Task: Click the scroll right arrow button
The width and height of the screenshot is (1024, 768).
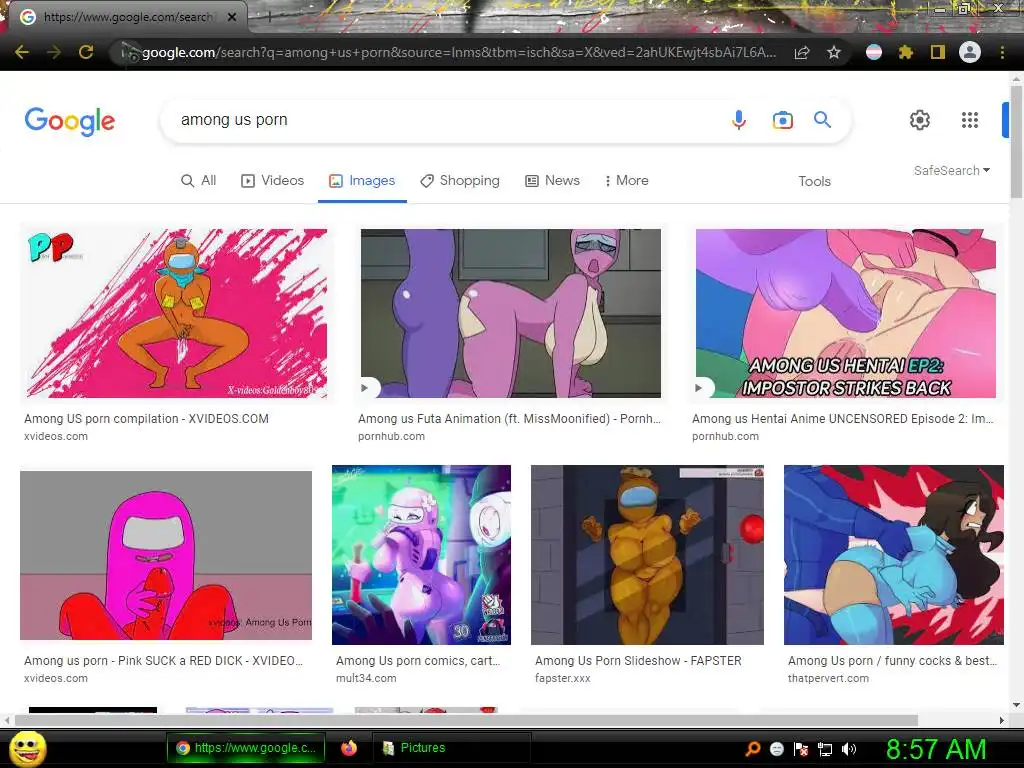Action: 1002,720
